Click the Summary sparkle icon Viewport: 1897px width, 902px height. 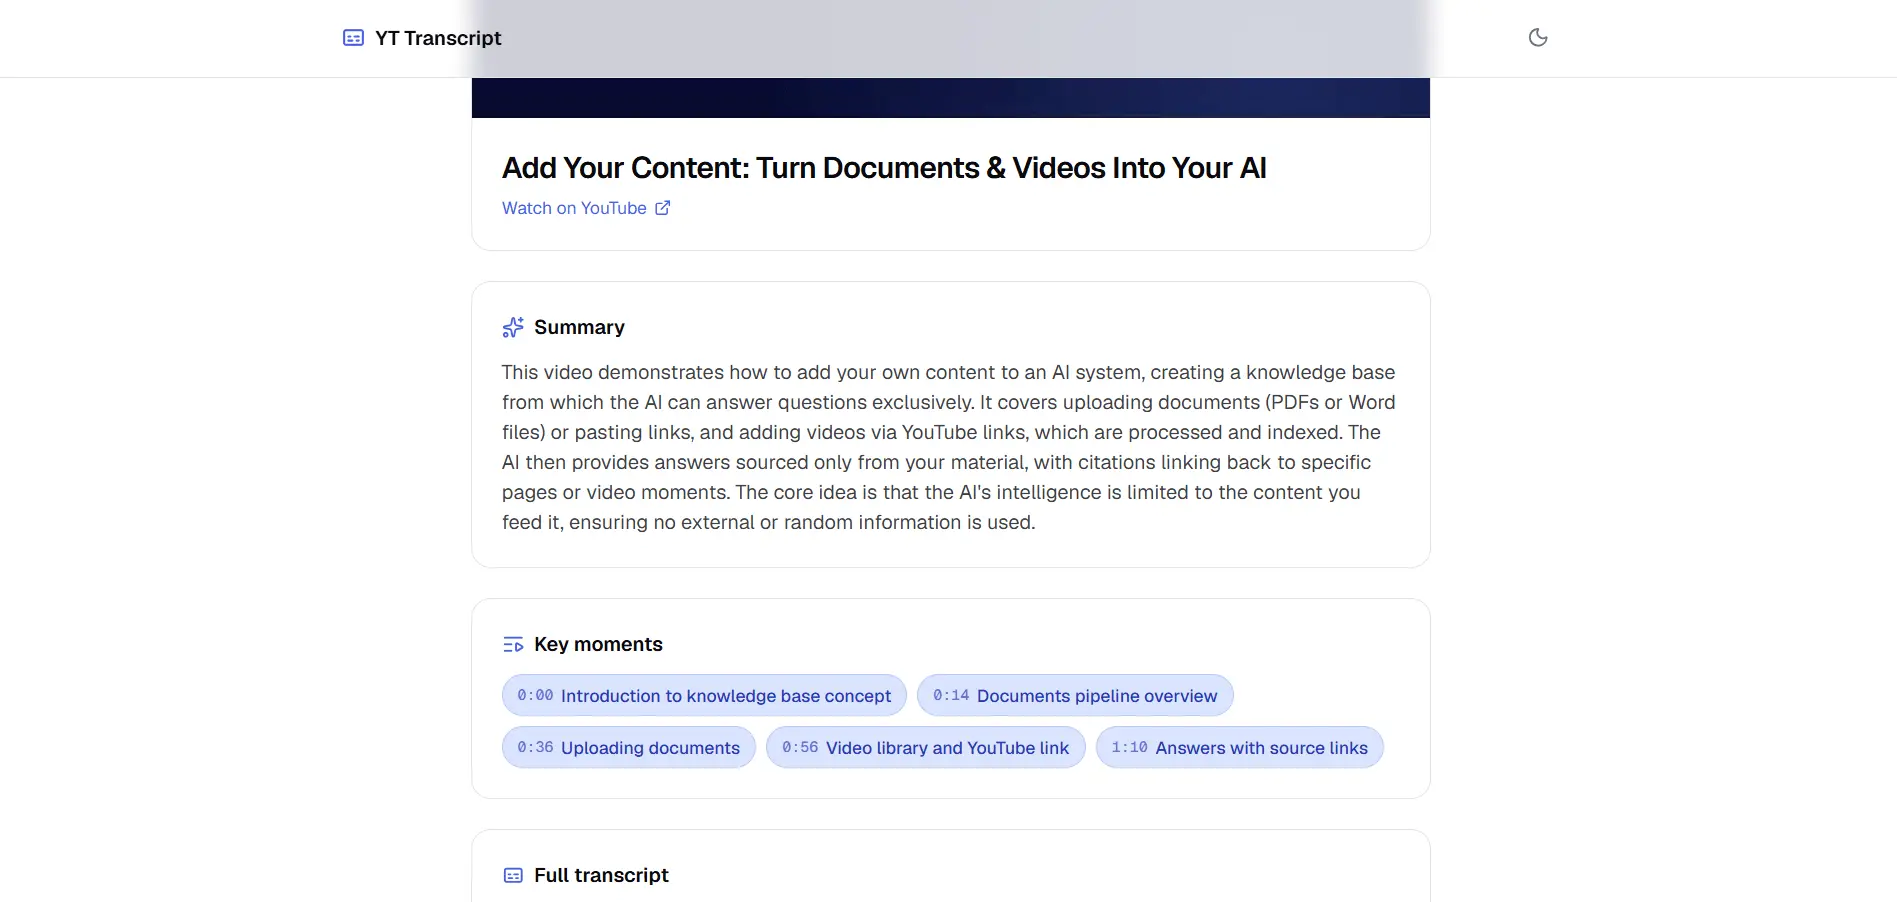[x=513, y=327]
